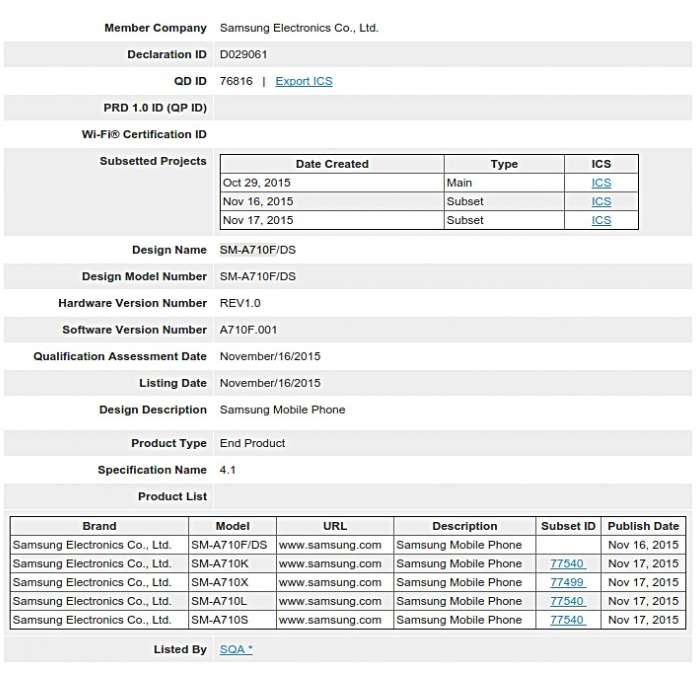Select QD ID value 76816
The image size is (696, 674).
coord(236,81)
